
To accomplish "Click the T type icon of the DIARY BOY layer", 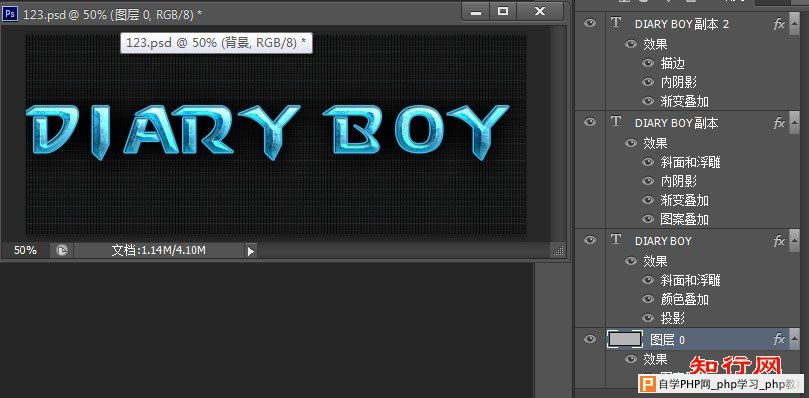I will (x=616, y=240).
